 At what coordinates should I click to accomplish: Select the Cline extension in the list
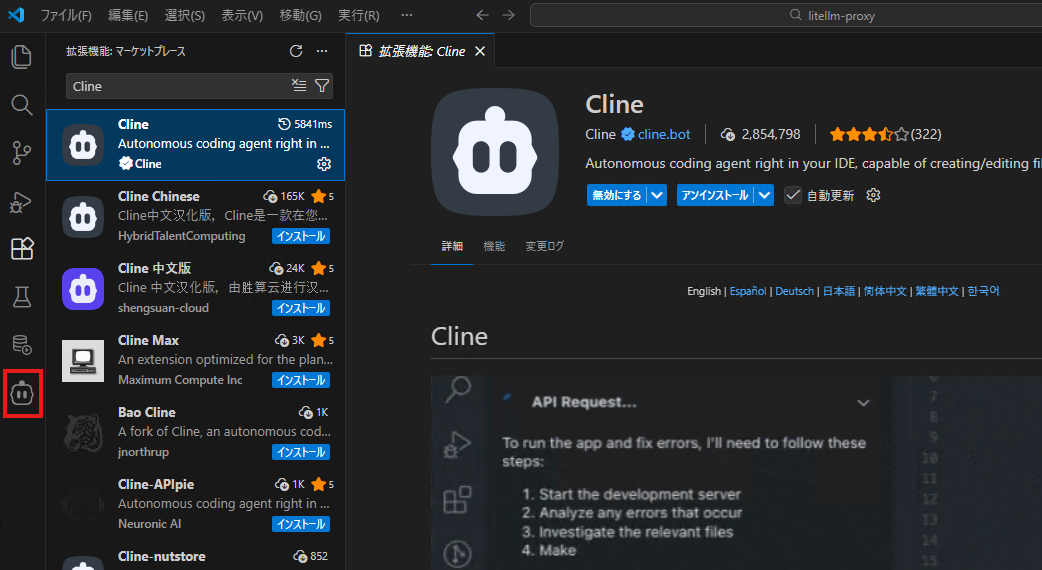195,145
